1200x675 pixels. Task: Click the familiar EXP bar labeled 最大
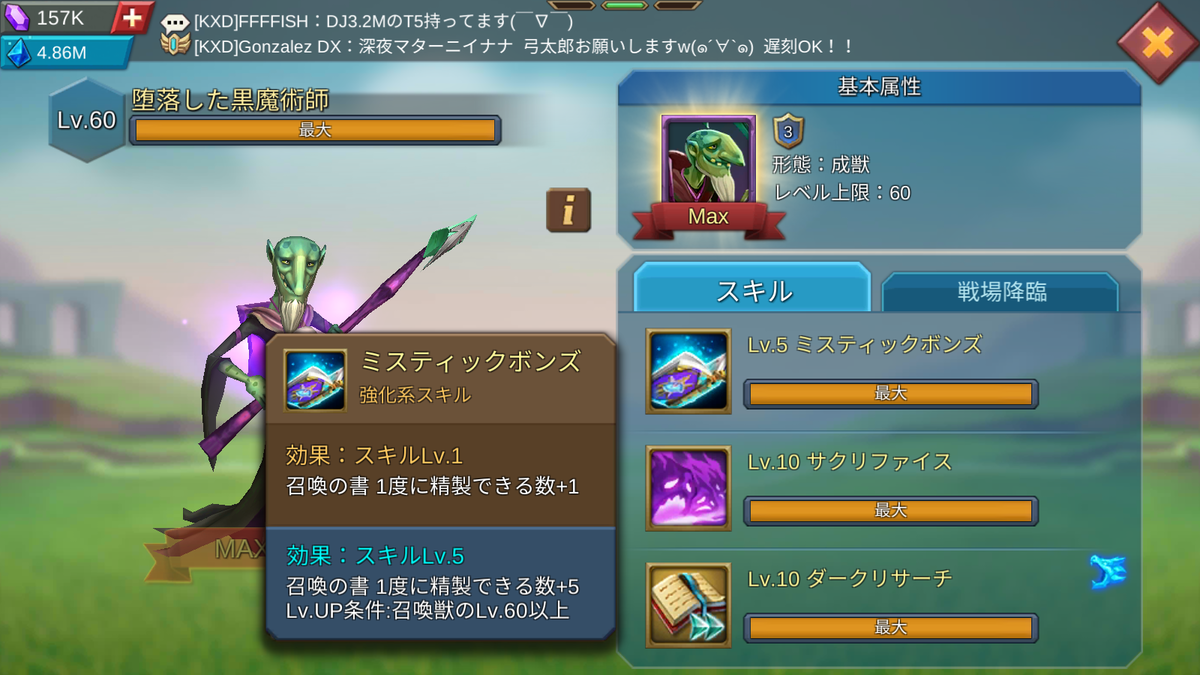[x=315, y=130]
